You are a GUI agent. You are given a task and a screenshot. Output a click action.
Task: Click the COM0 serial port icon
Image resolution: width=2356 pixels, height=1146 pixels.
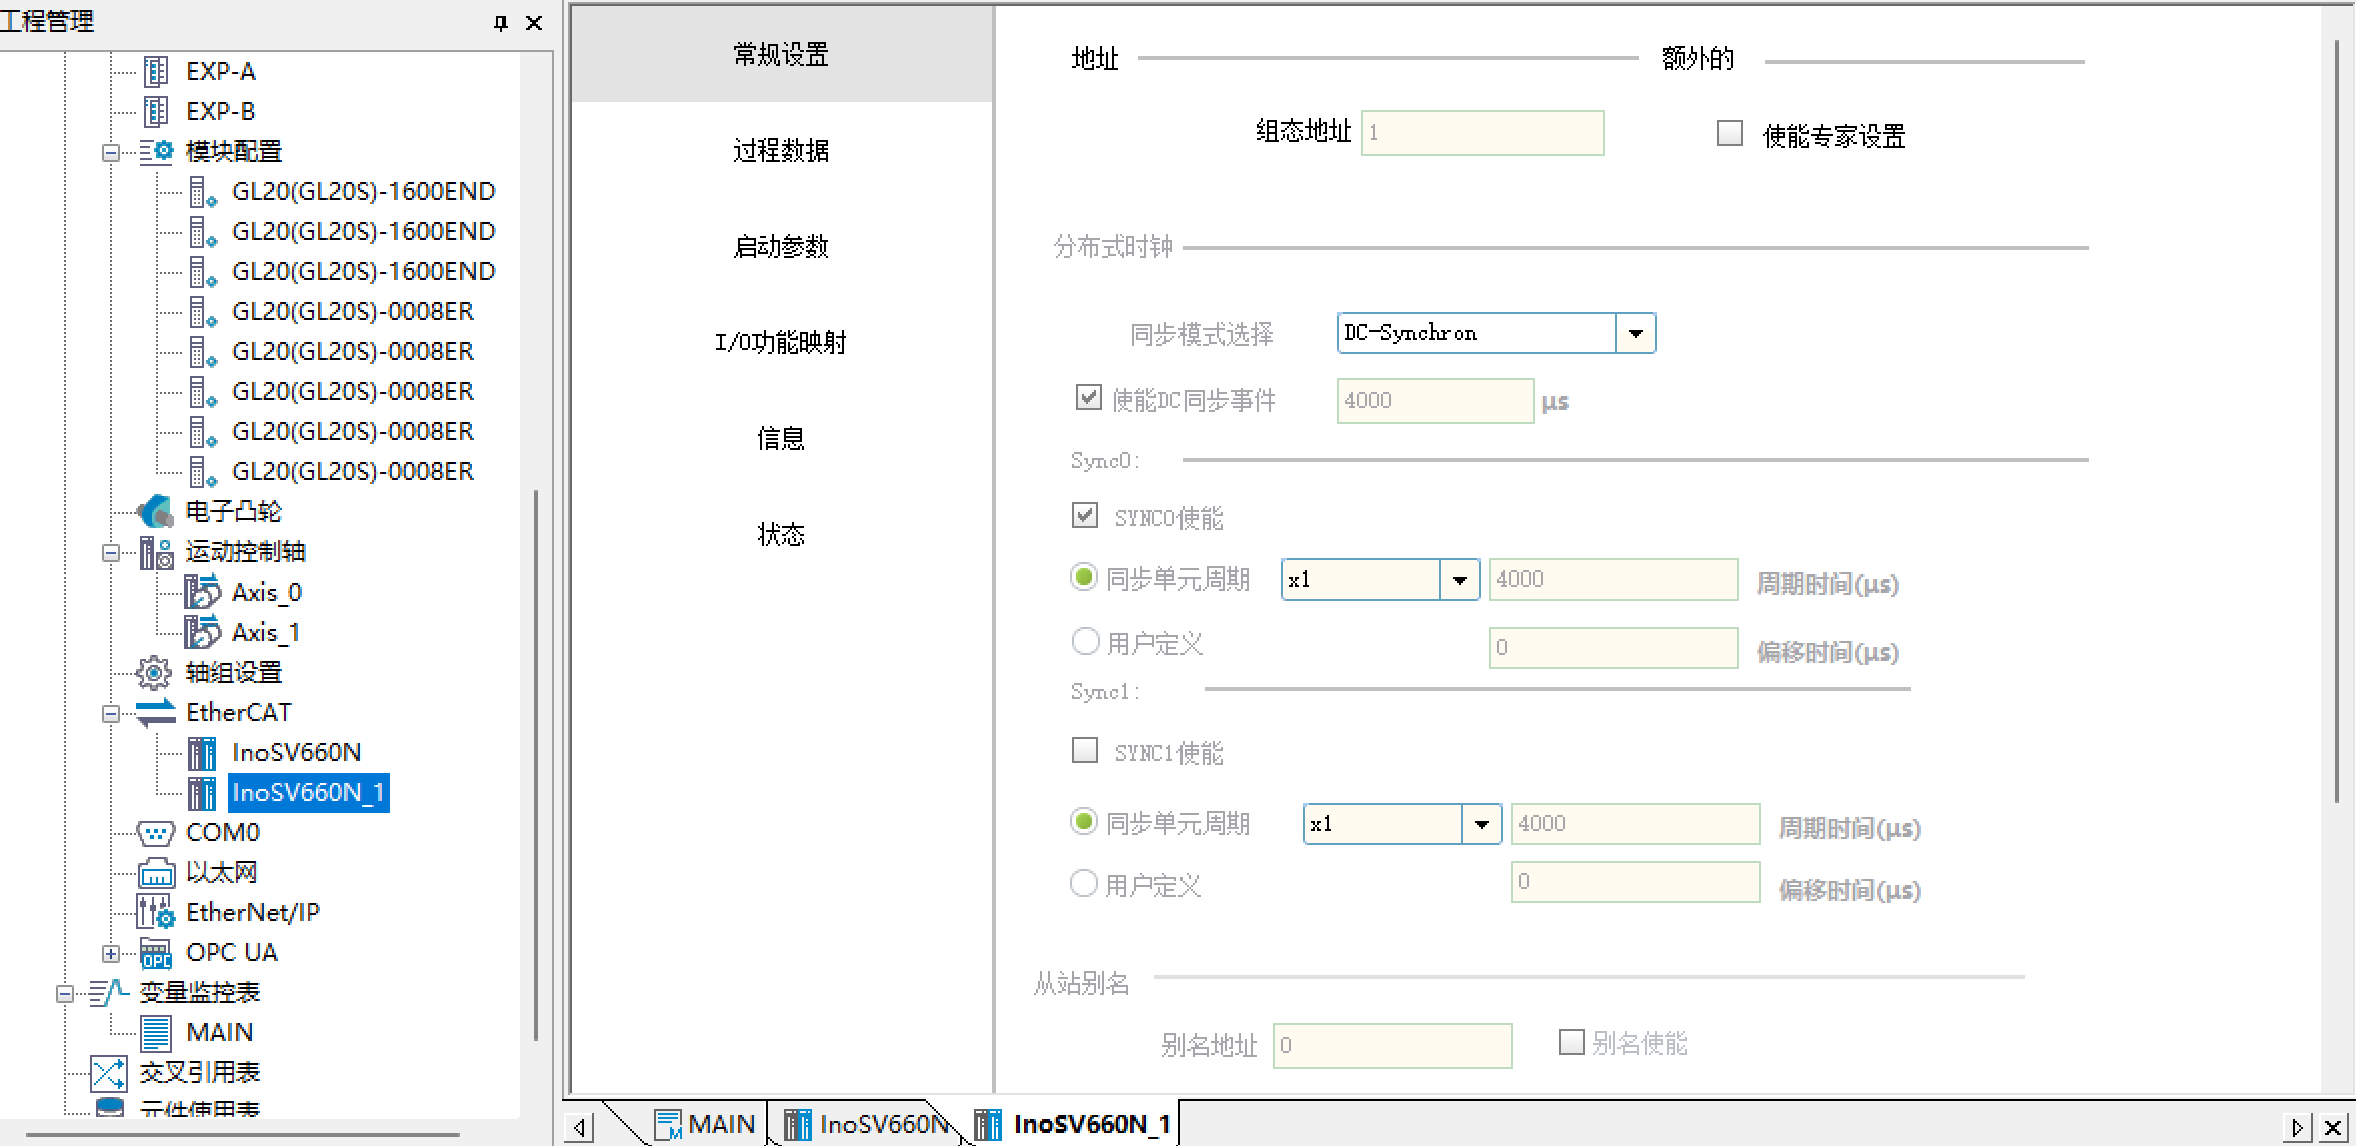(155, 832)
